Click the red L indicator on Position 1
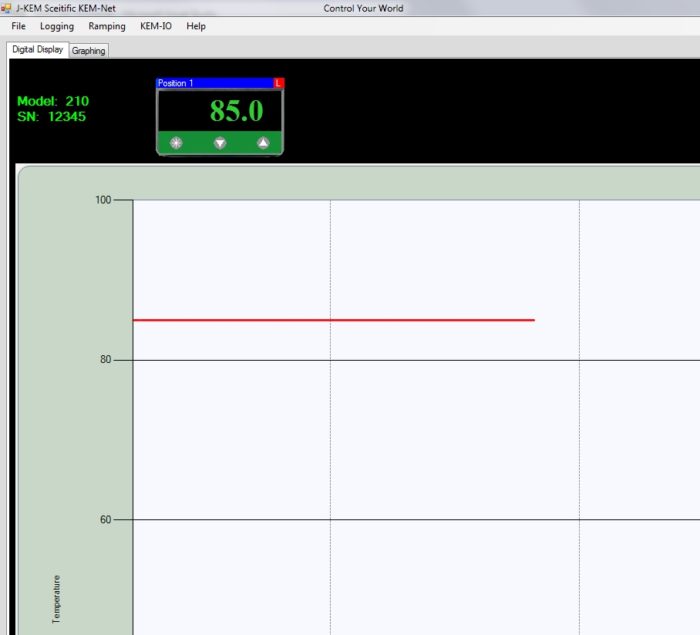The image size is (700, 635). coord(278,83)
